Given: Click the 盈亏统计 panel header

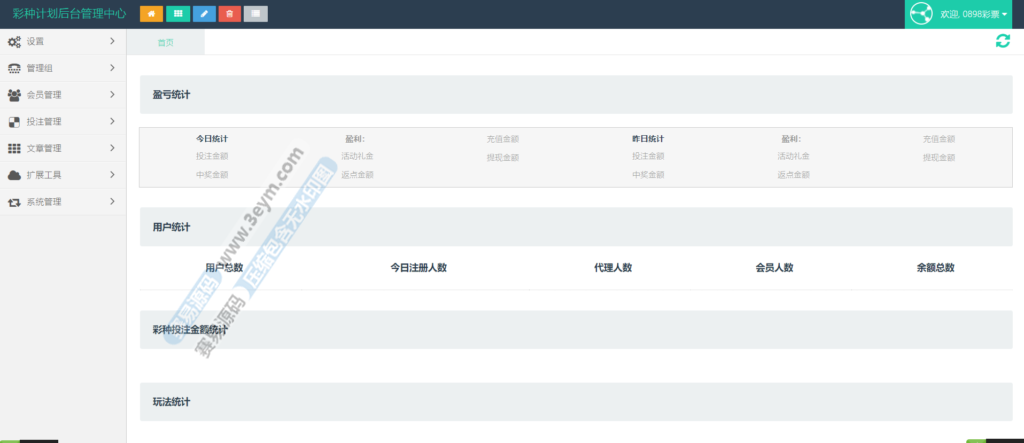Looking at the screenshot, I should click(x=171, y=95).
